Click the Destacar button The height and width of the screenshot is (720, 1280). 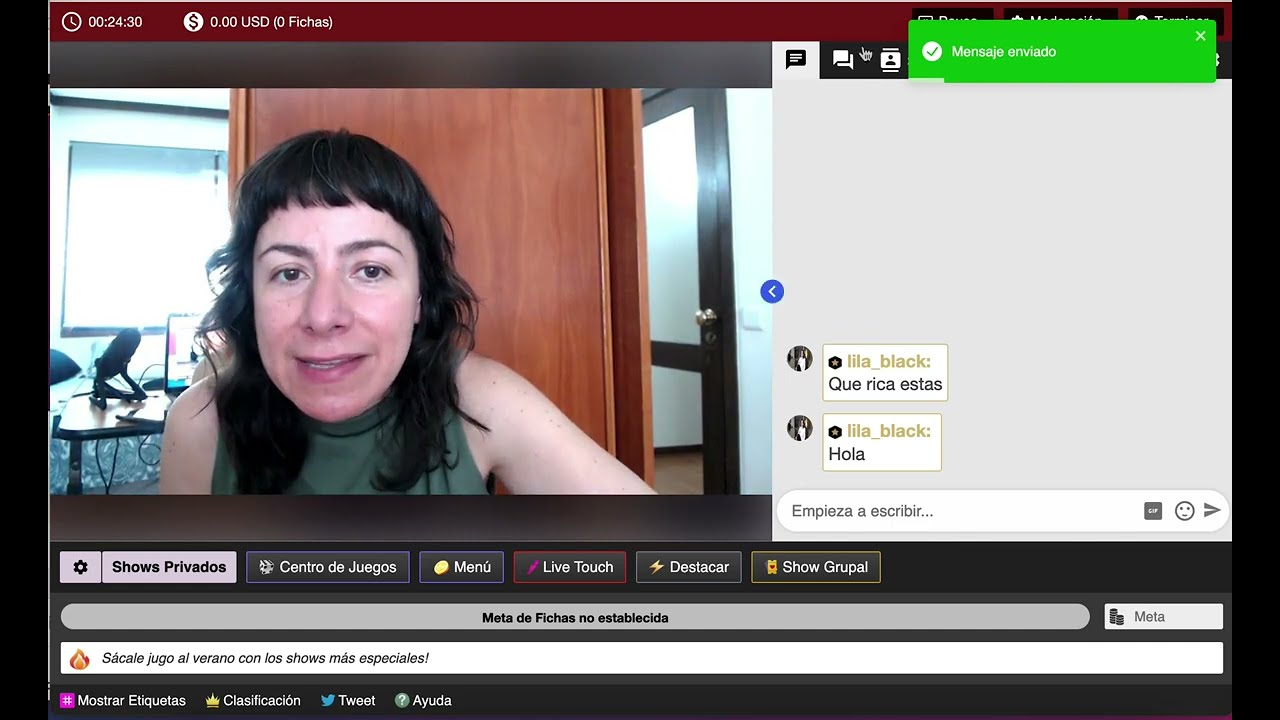point(689,567)
